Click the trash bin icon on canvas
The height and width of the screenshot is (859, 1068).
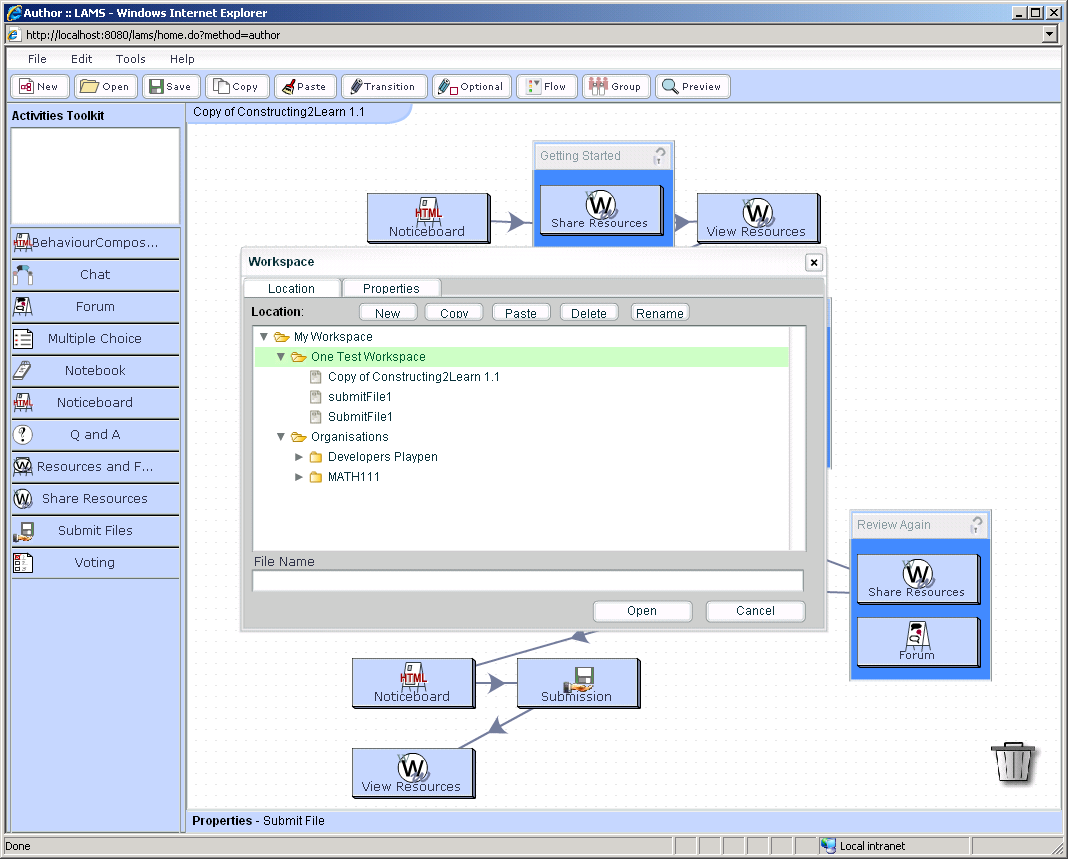tap(1013, 762)
